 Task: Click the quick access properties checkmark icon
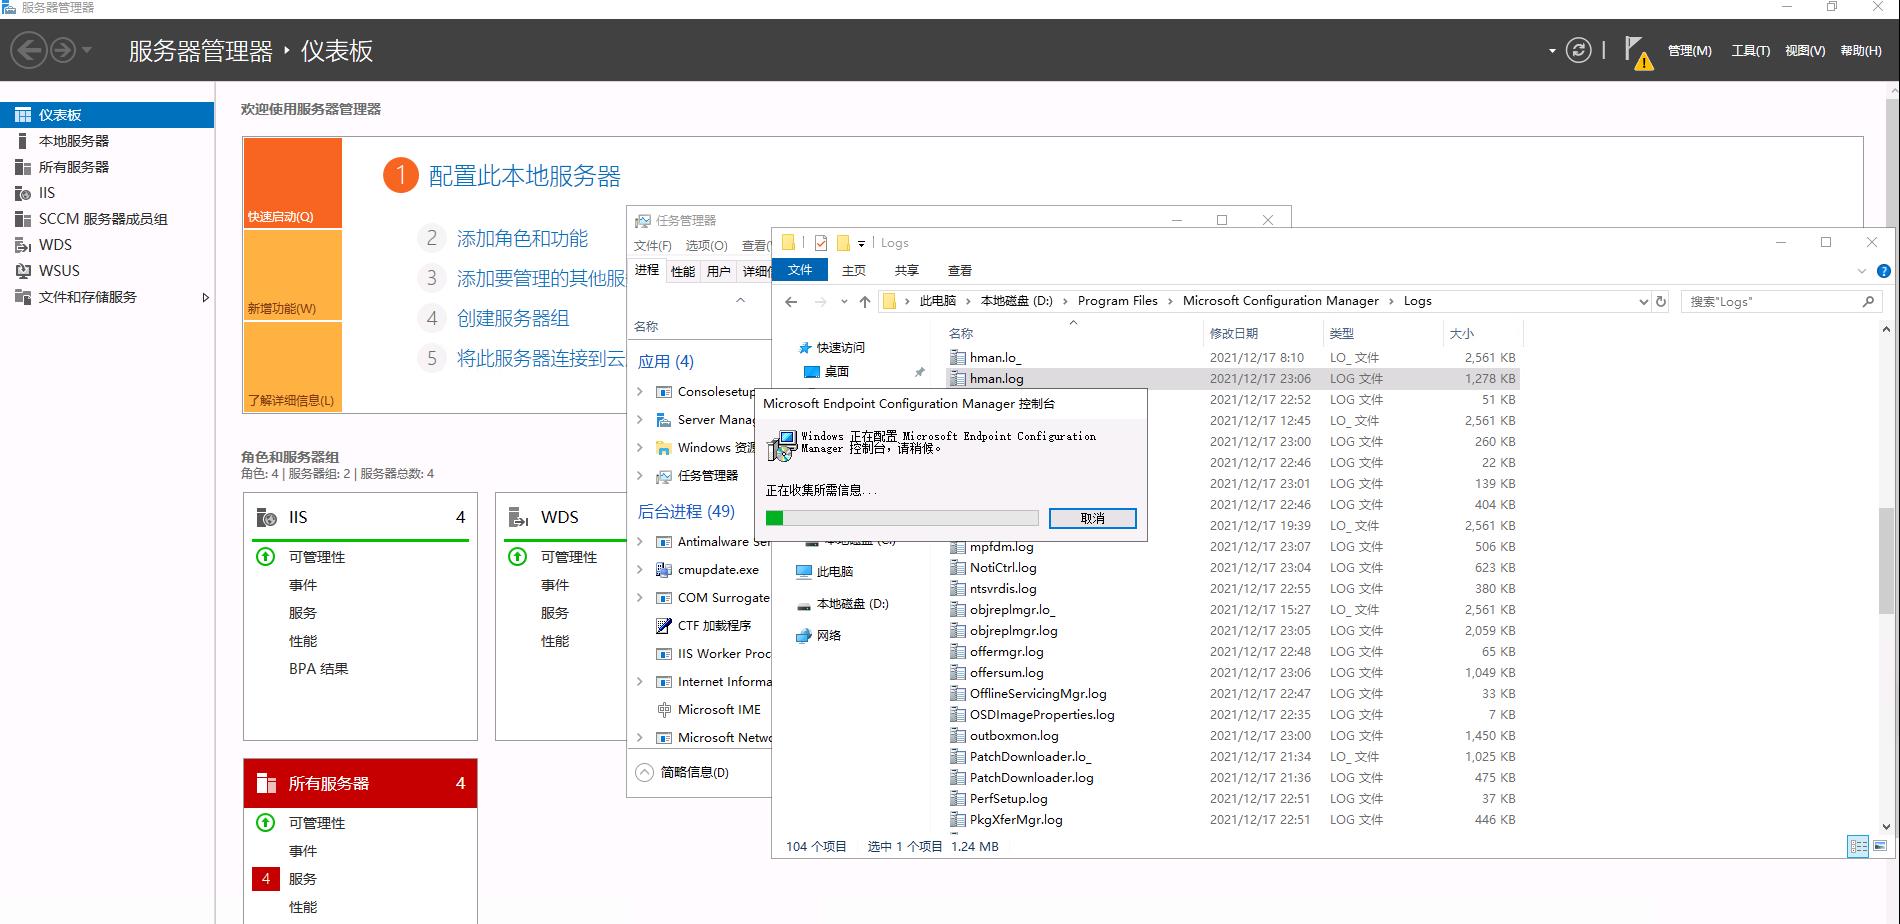[821, 242]
